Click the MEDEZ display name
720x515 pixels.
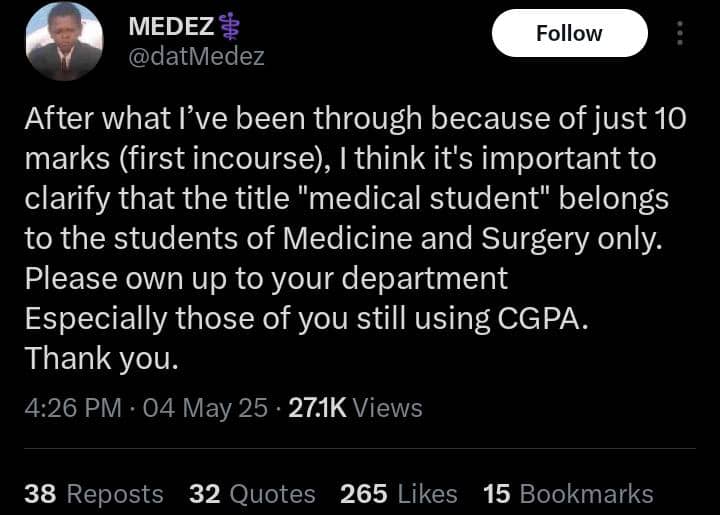pos(171,26)
